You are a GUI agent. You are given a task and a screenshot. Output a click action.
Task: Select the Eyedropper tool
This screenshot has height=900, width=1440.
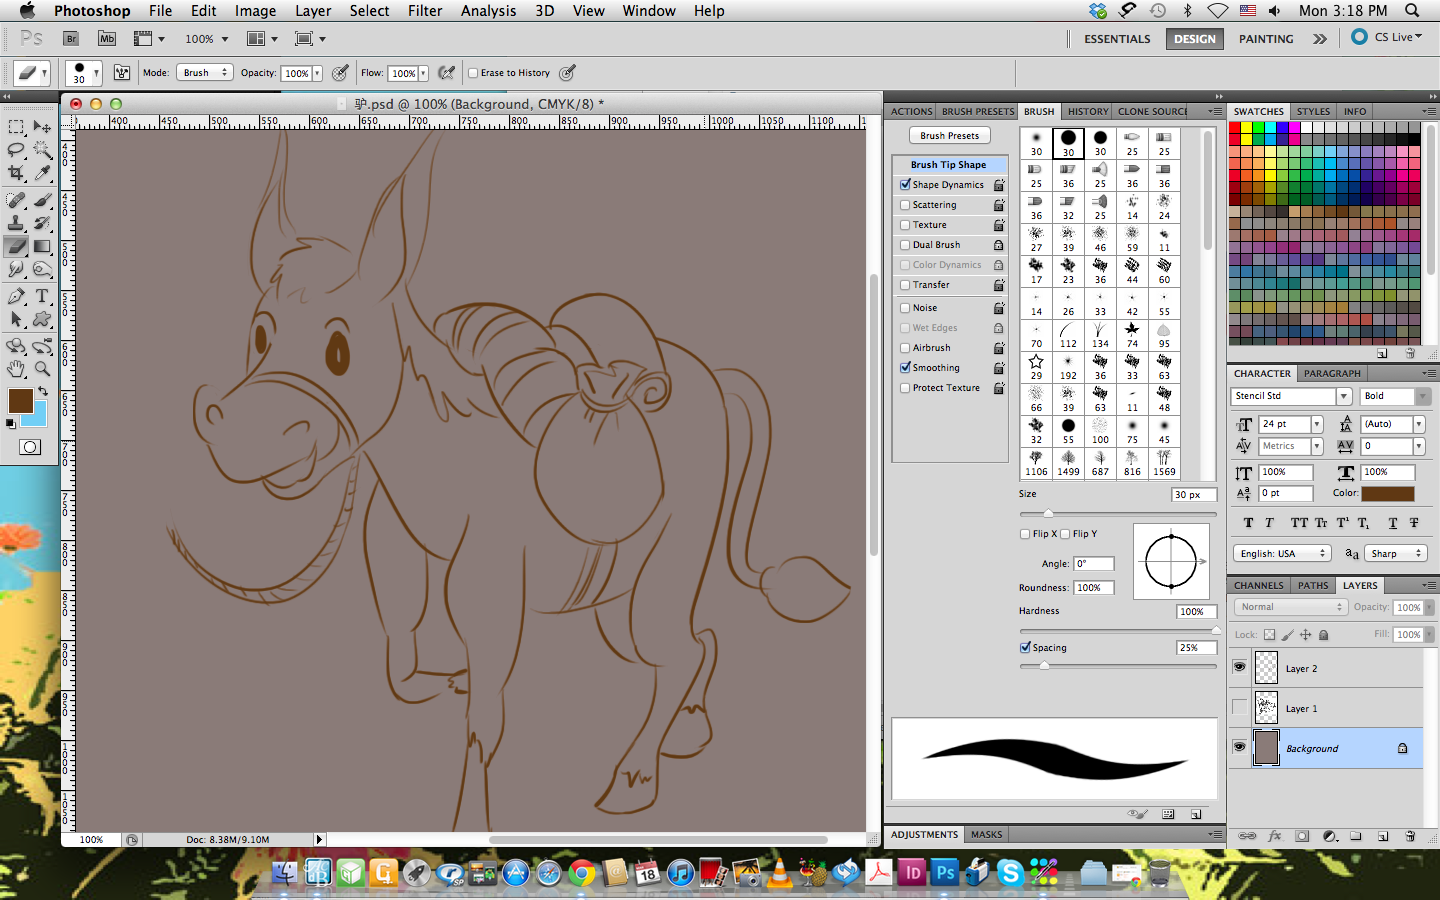coord(42,173)
